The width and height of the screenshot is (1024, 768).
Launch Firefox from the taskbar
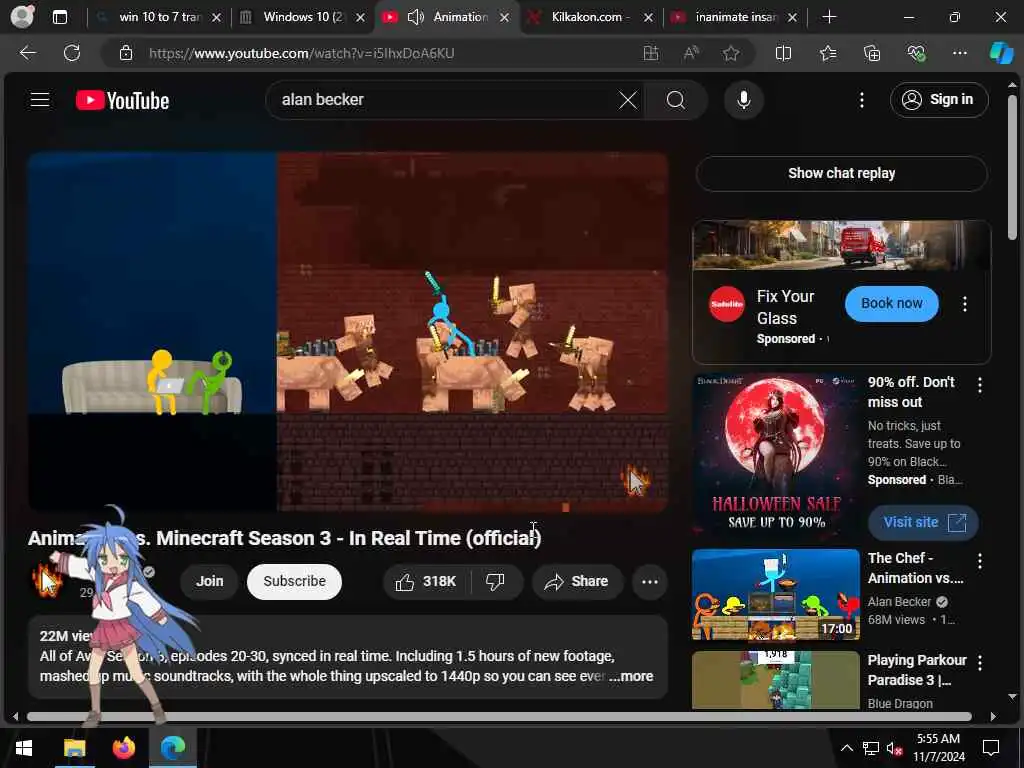123,748
